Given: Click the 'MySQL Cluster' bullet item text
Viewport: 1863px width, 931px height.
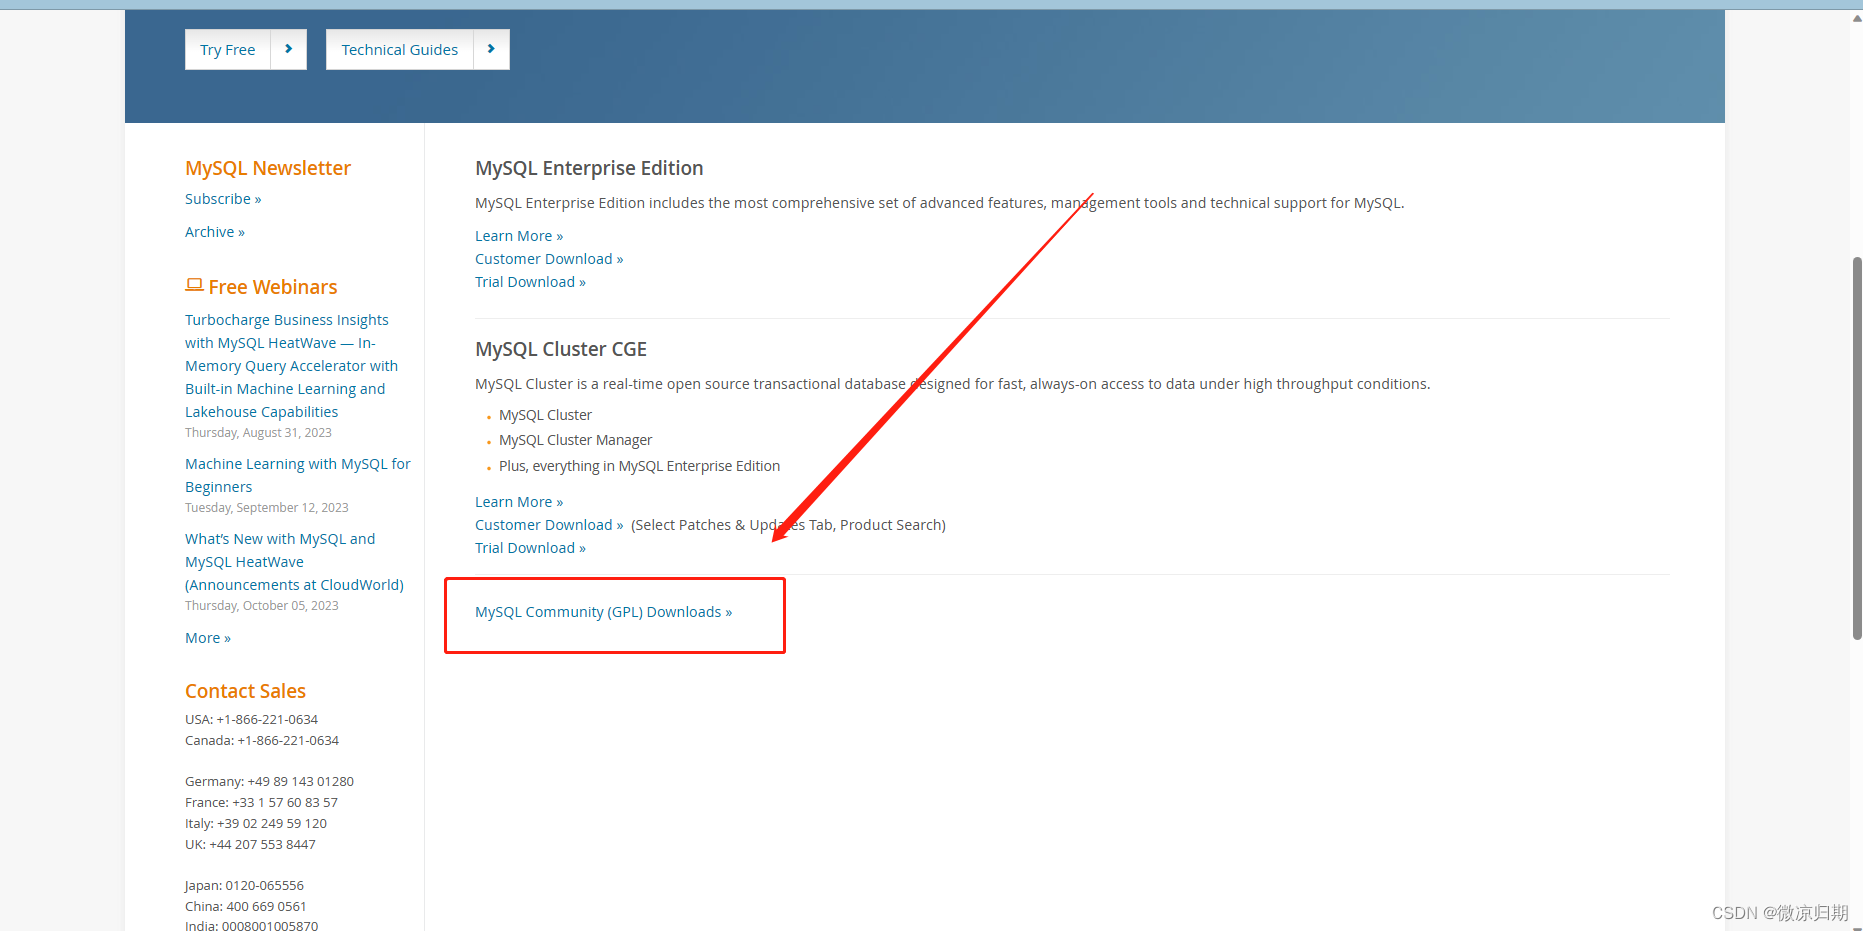Looking at the screenshot, I should [x=545, y=415].
